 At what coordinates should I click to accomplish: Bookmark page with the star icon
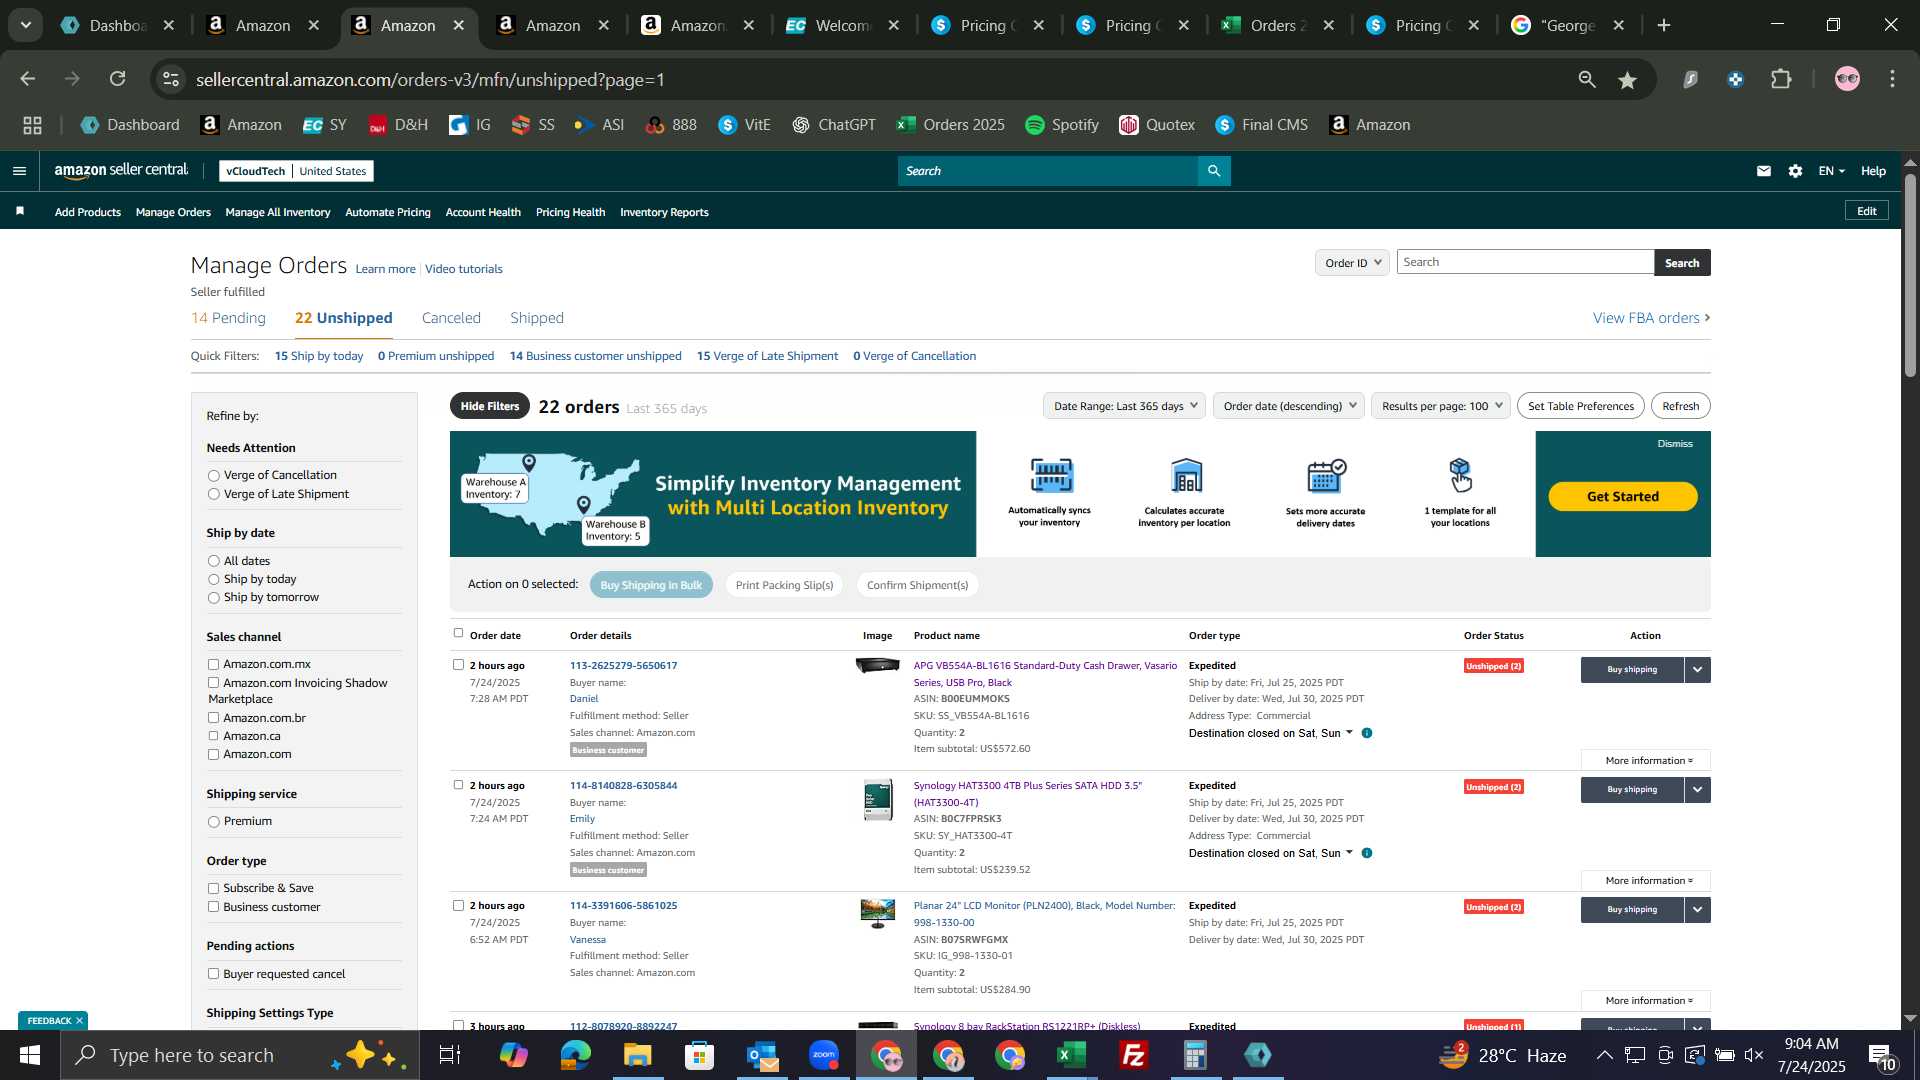1628,80
